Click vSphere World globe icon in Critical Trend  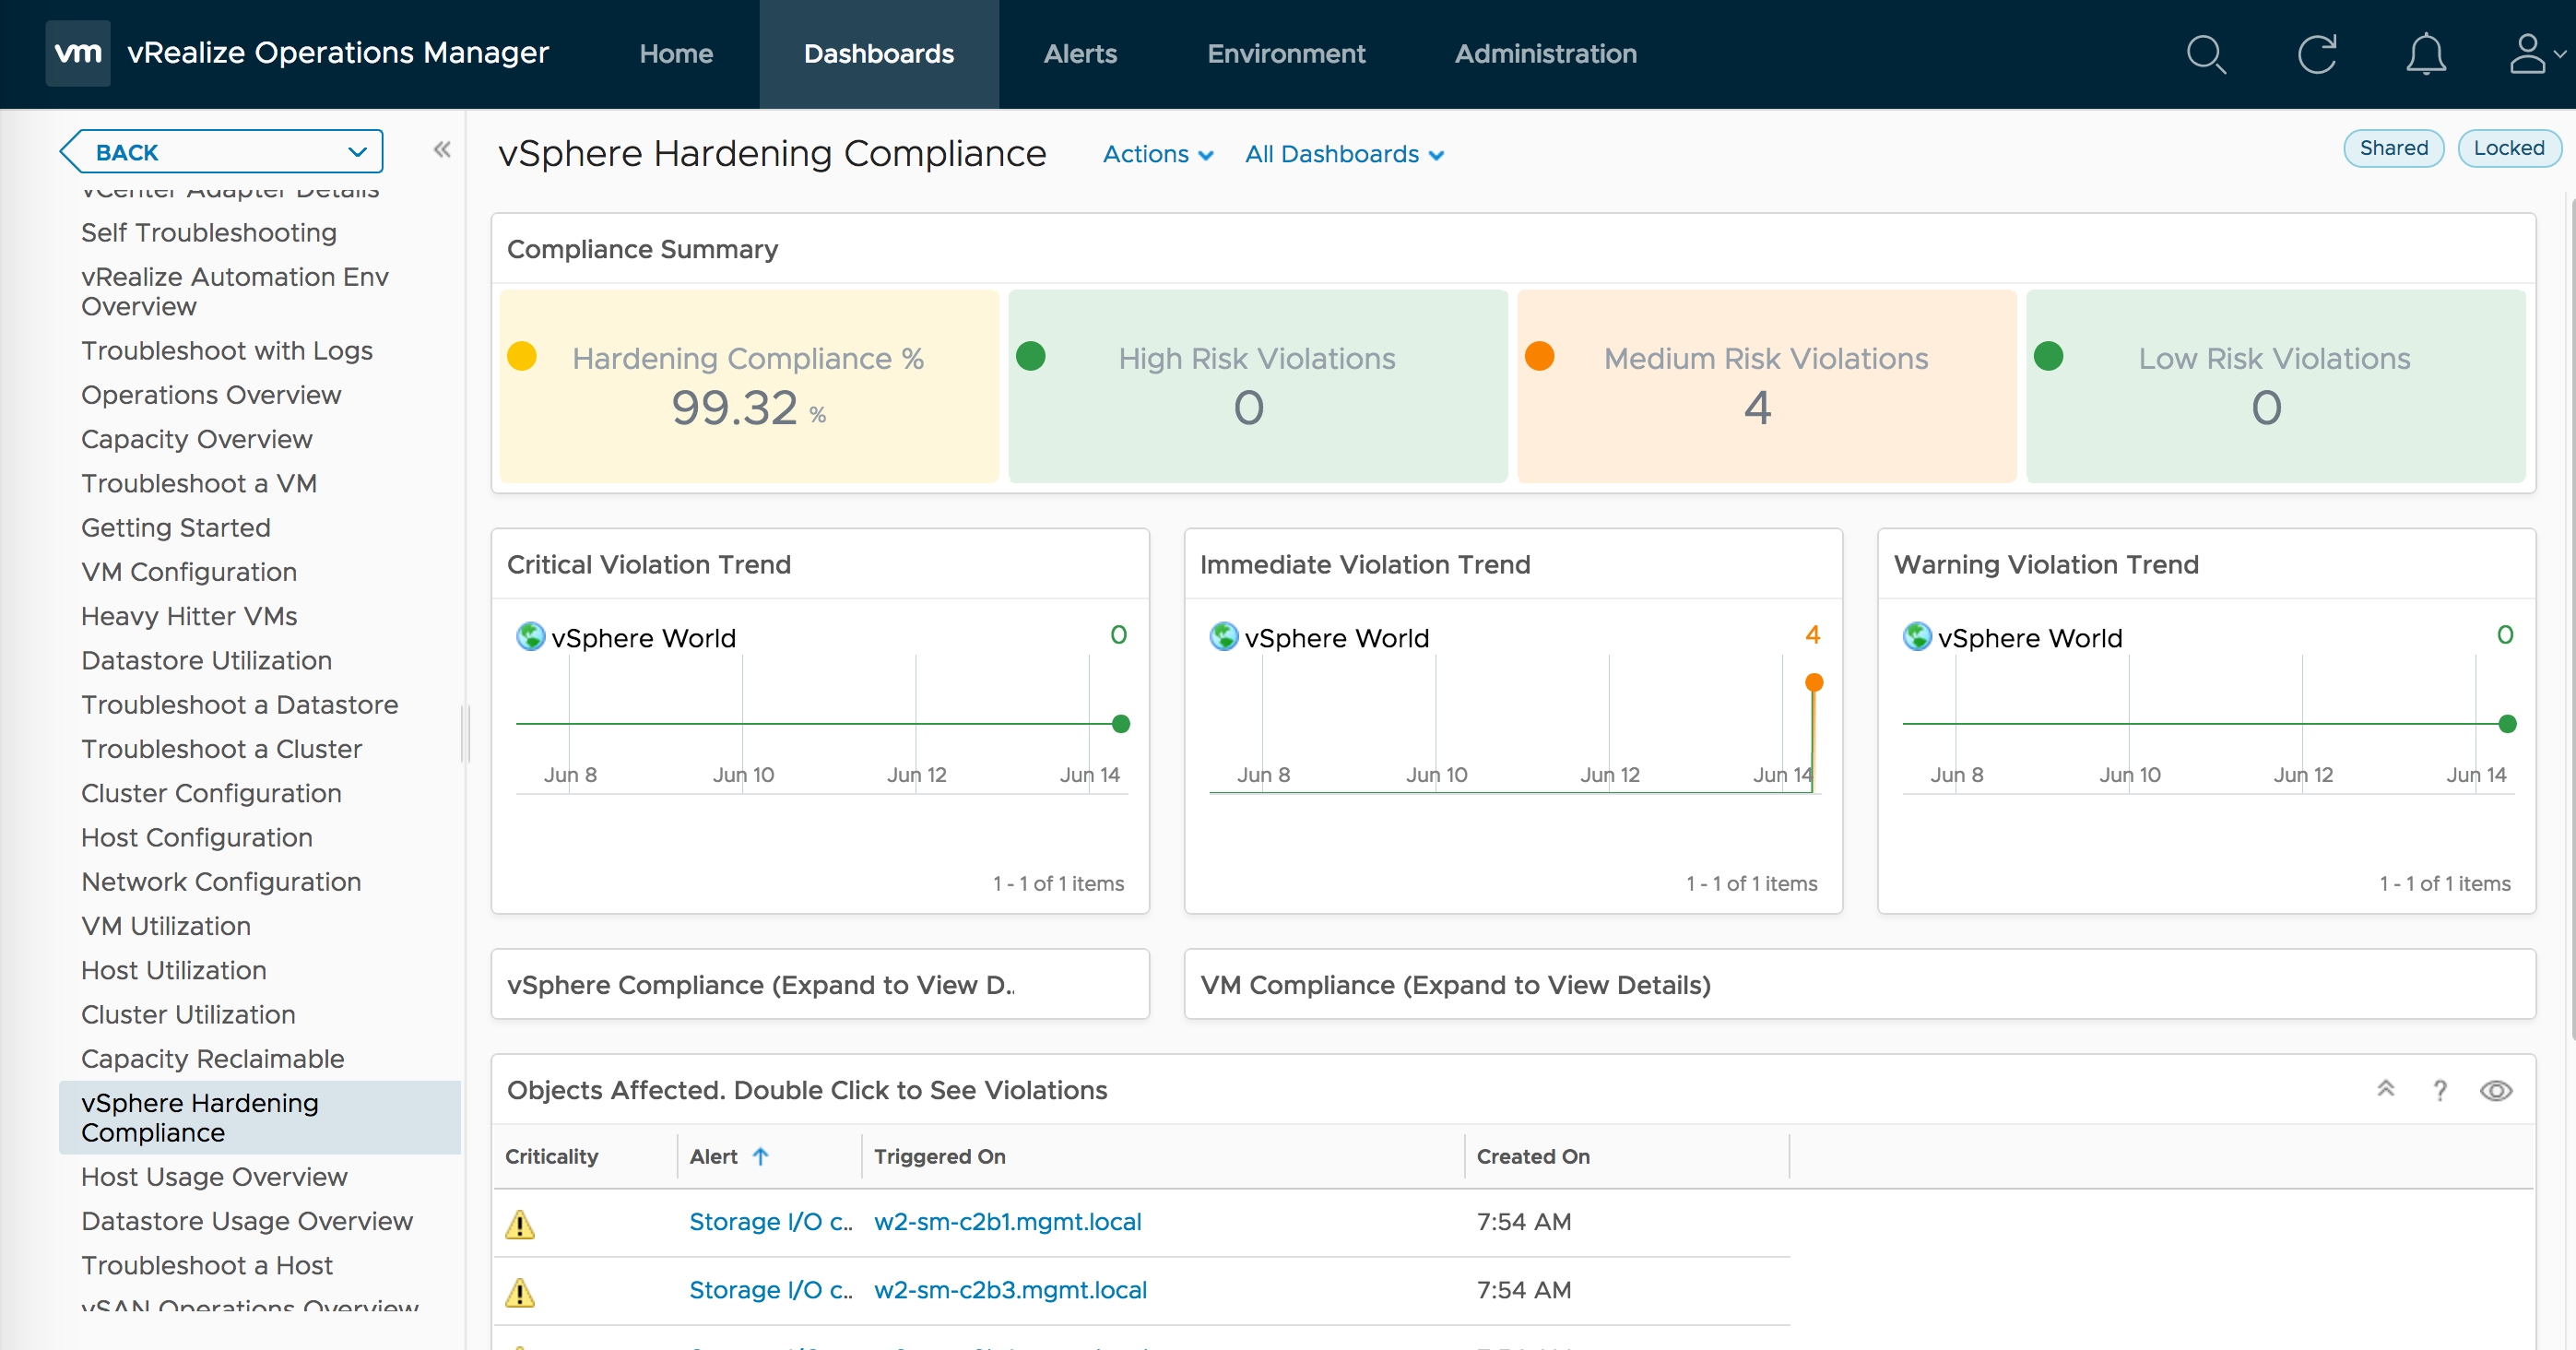coord(530,636)
